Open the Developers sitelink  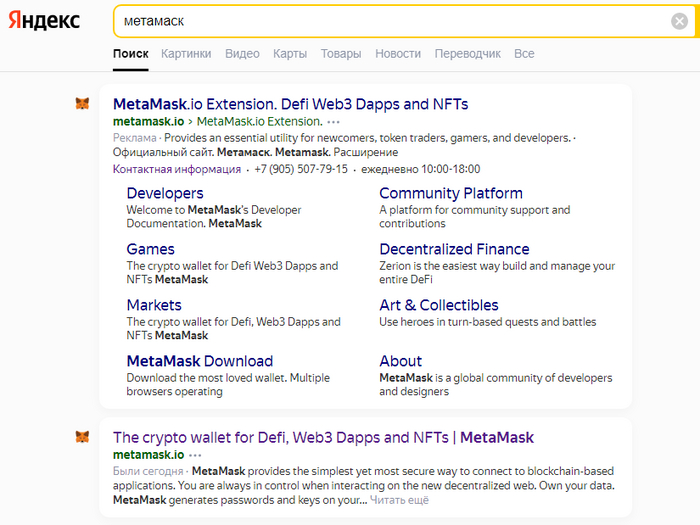tap(165, 193)
